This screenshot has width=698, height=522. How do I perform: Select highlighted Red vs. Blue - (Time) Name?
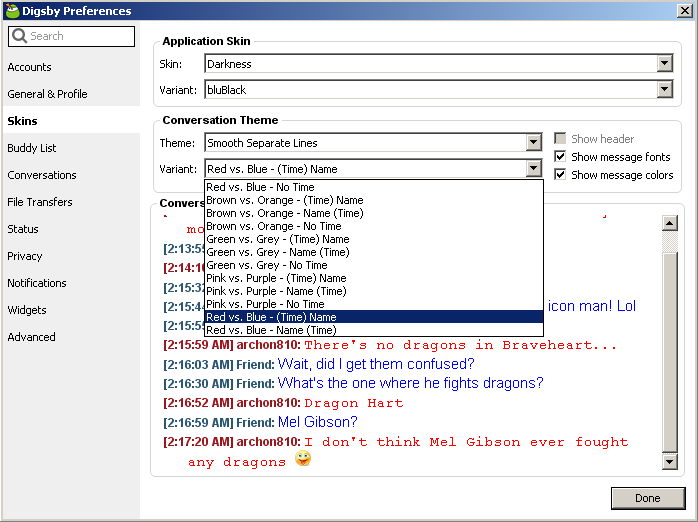pos(374,317)
